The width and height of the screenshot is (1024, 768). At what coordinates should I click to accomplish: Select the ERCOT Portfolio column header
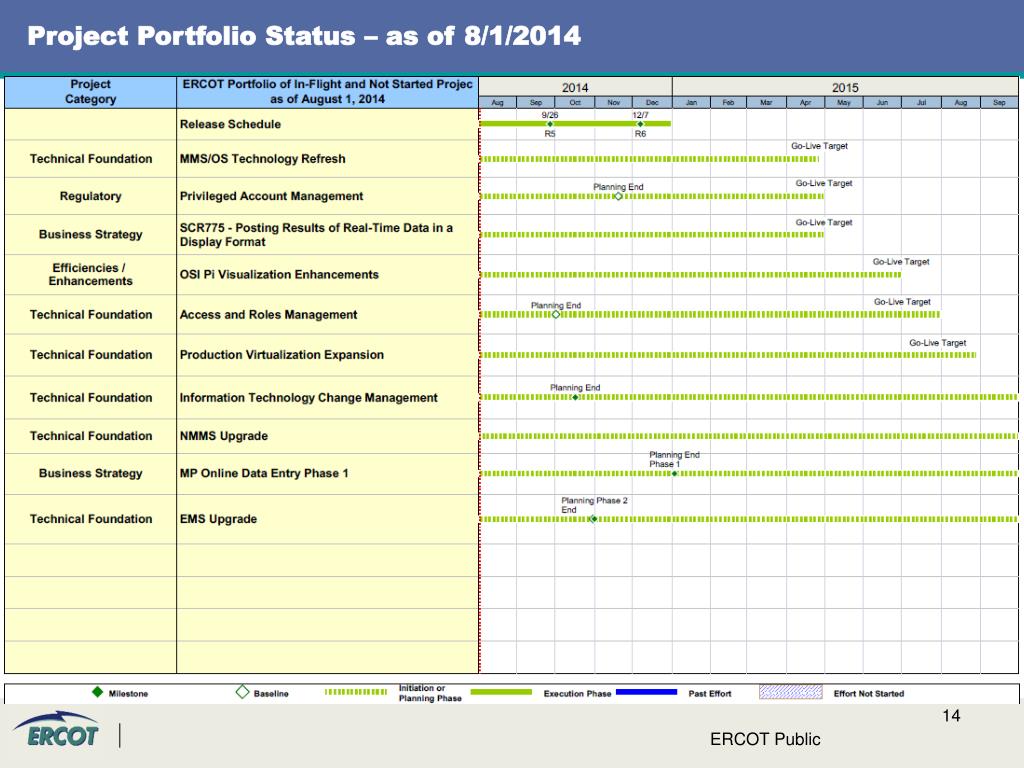tap(327, 92)
